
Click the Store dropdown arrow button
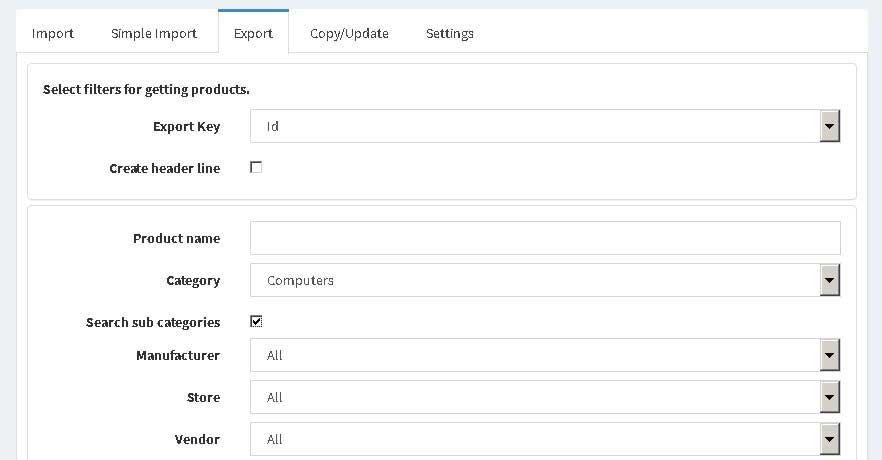tap(829, 397)
